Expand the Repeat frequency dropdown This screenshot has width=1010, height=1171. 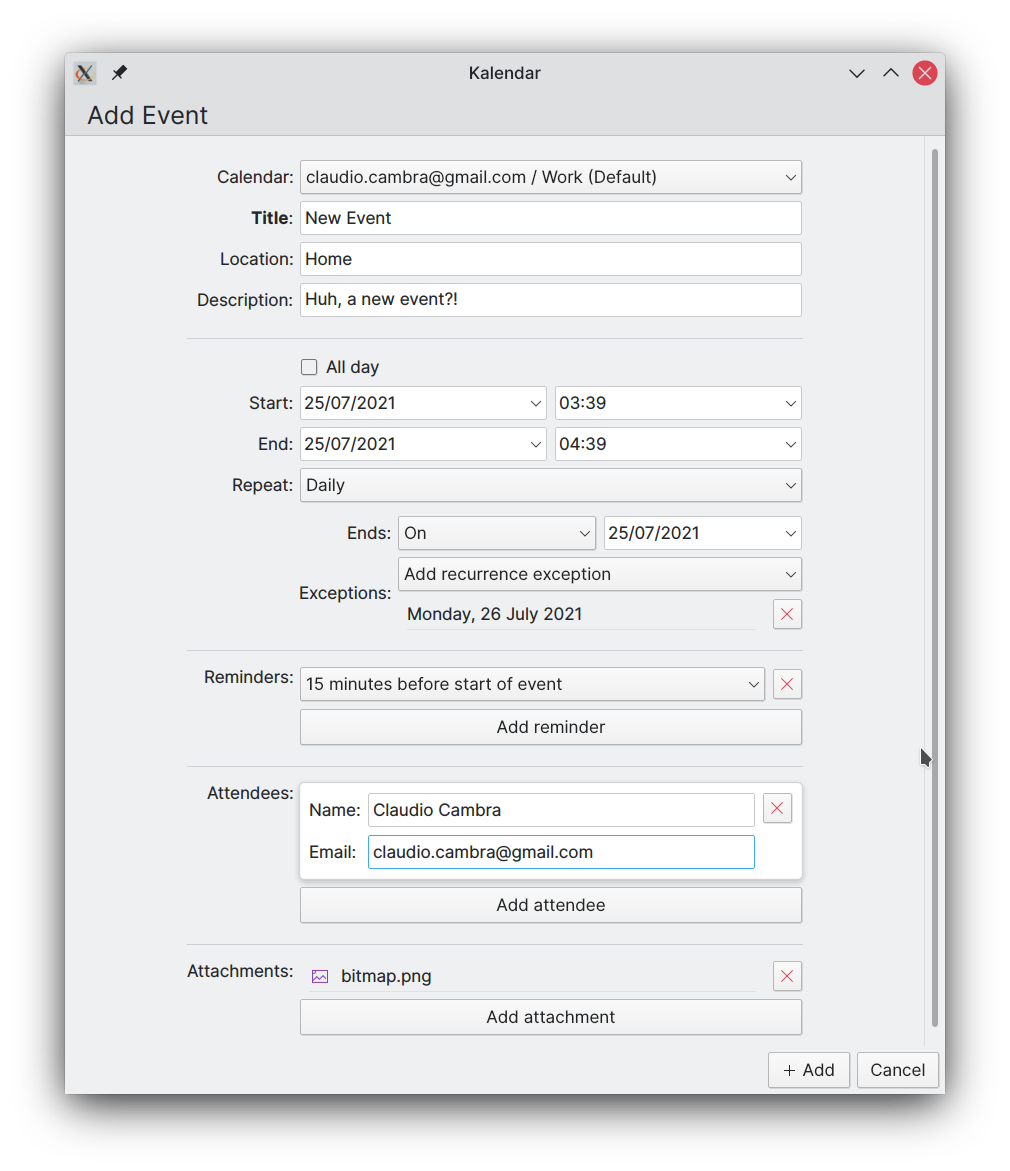pos(551,485)
